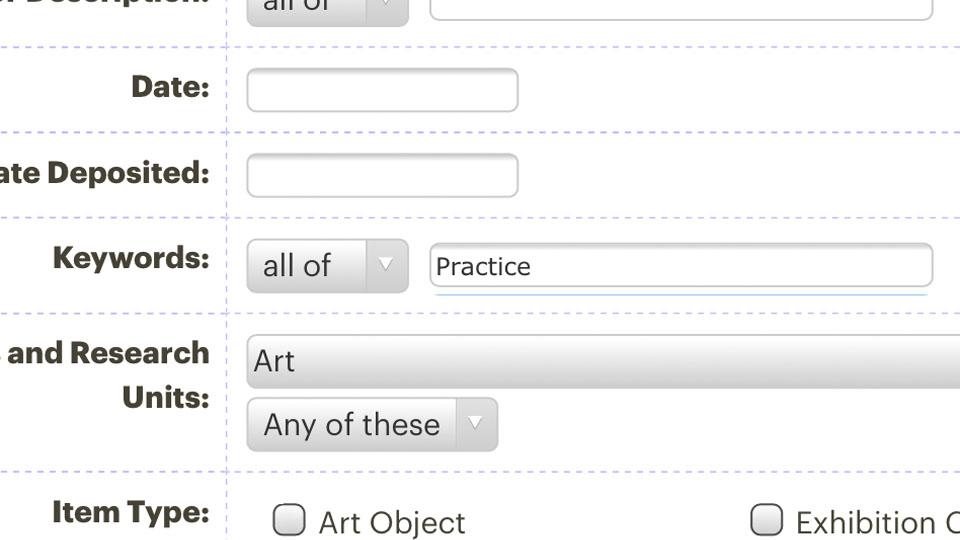This screenshot has height=540, width=960.
Task: Focus the text field at the top edge
Action: click(x=680, y=8)
